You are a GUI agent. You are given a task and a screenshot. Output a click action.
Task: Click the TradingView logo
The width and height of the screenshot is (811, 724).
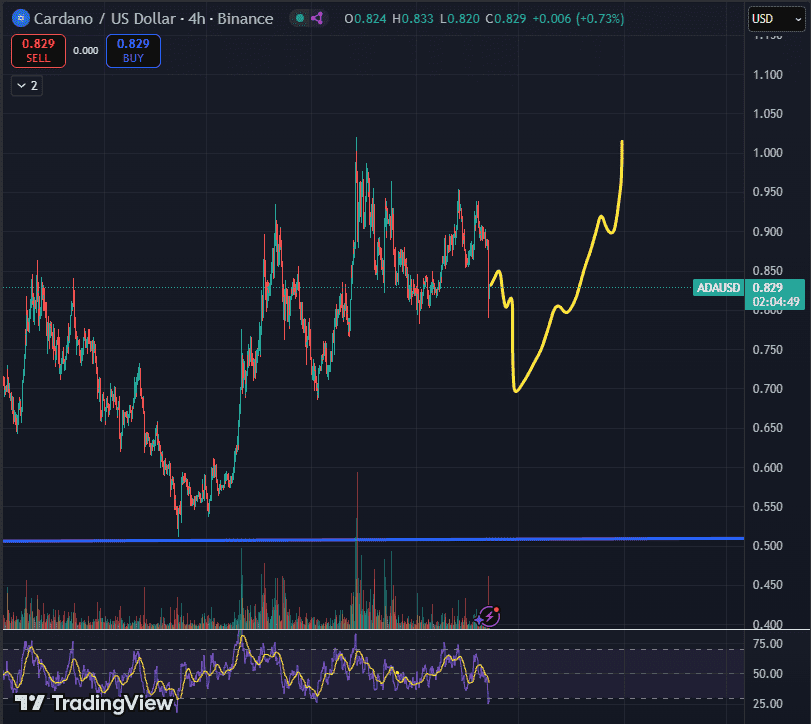(x=90, y=703)
